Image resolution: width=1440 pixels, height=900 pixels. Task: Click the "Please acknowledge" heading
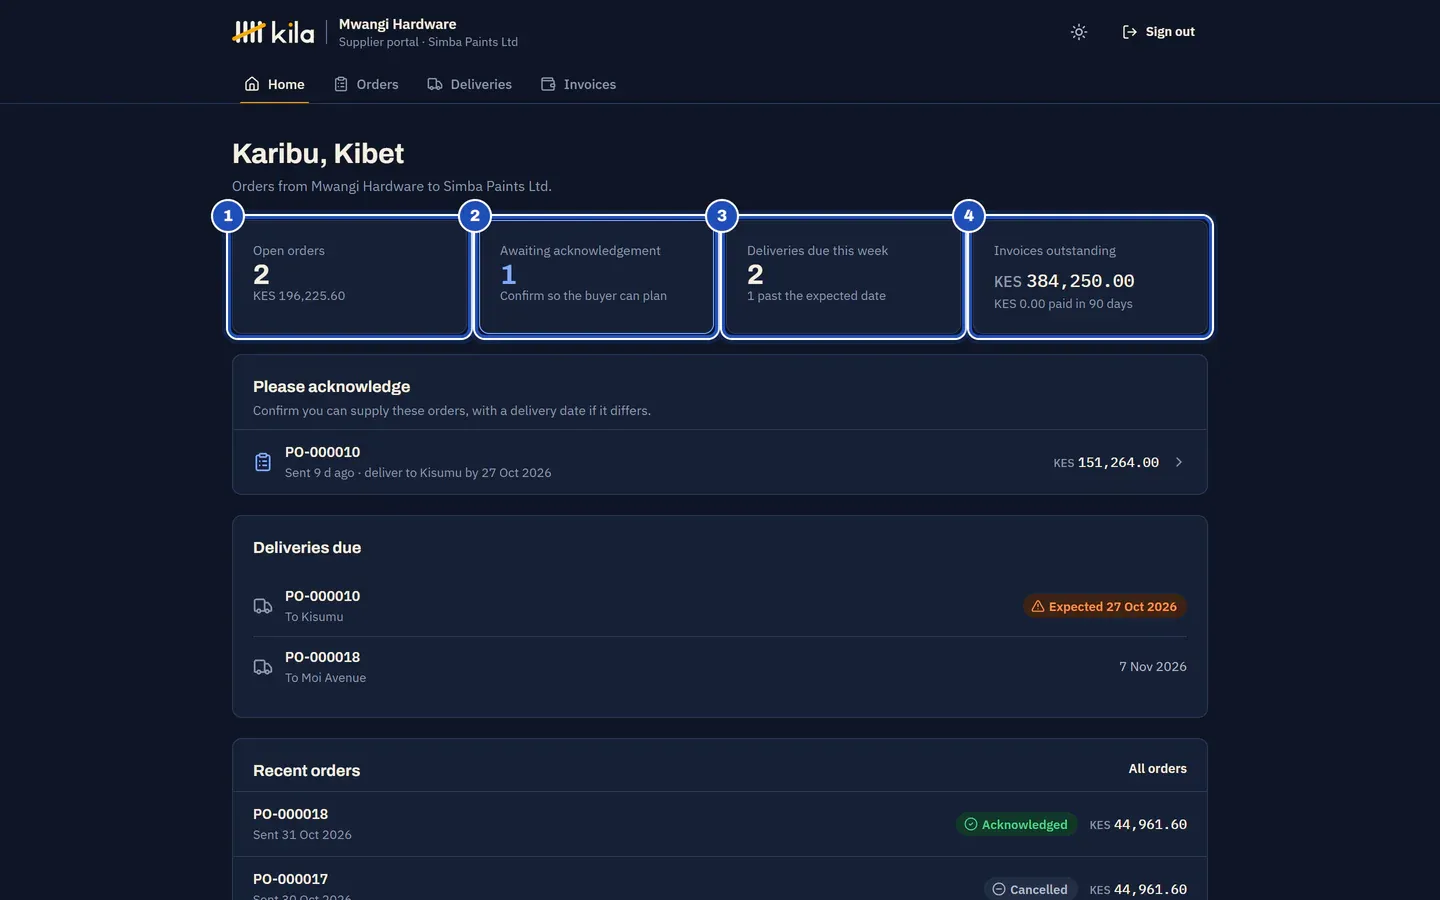click(x=331, y=387)
